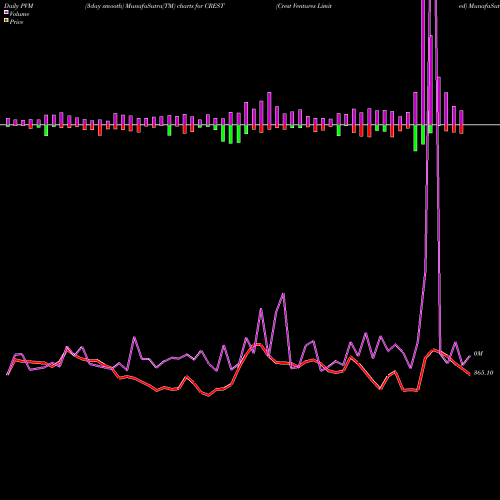This screenshot has height=500, width=500.
Task: Select the 'Volume' legend label
Action: click(x=19, y=14)
